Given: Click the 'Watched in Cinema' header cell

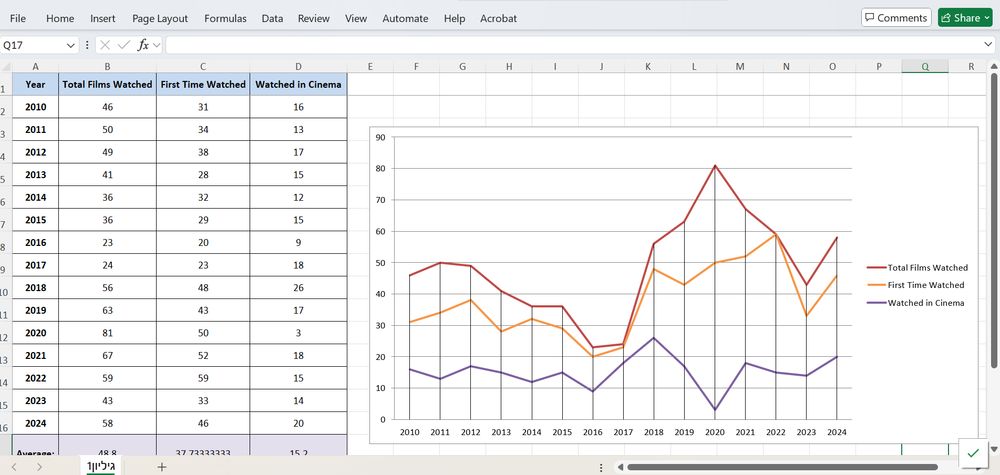Looking at the screenshot, I should tap(298, 84).
